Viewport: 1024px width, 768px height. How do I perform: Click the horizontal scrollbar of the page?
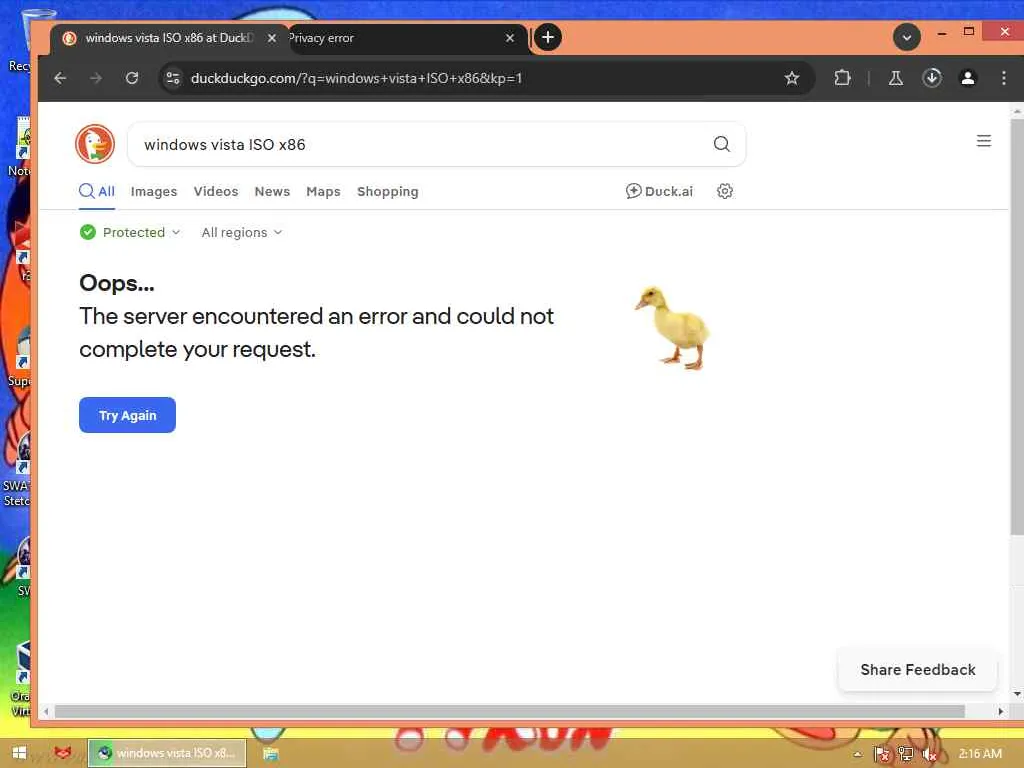tap(509, 711)
